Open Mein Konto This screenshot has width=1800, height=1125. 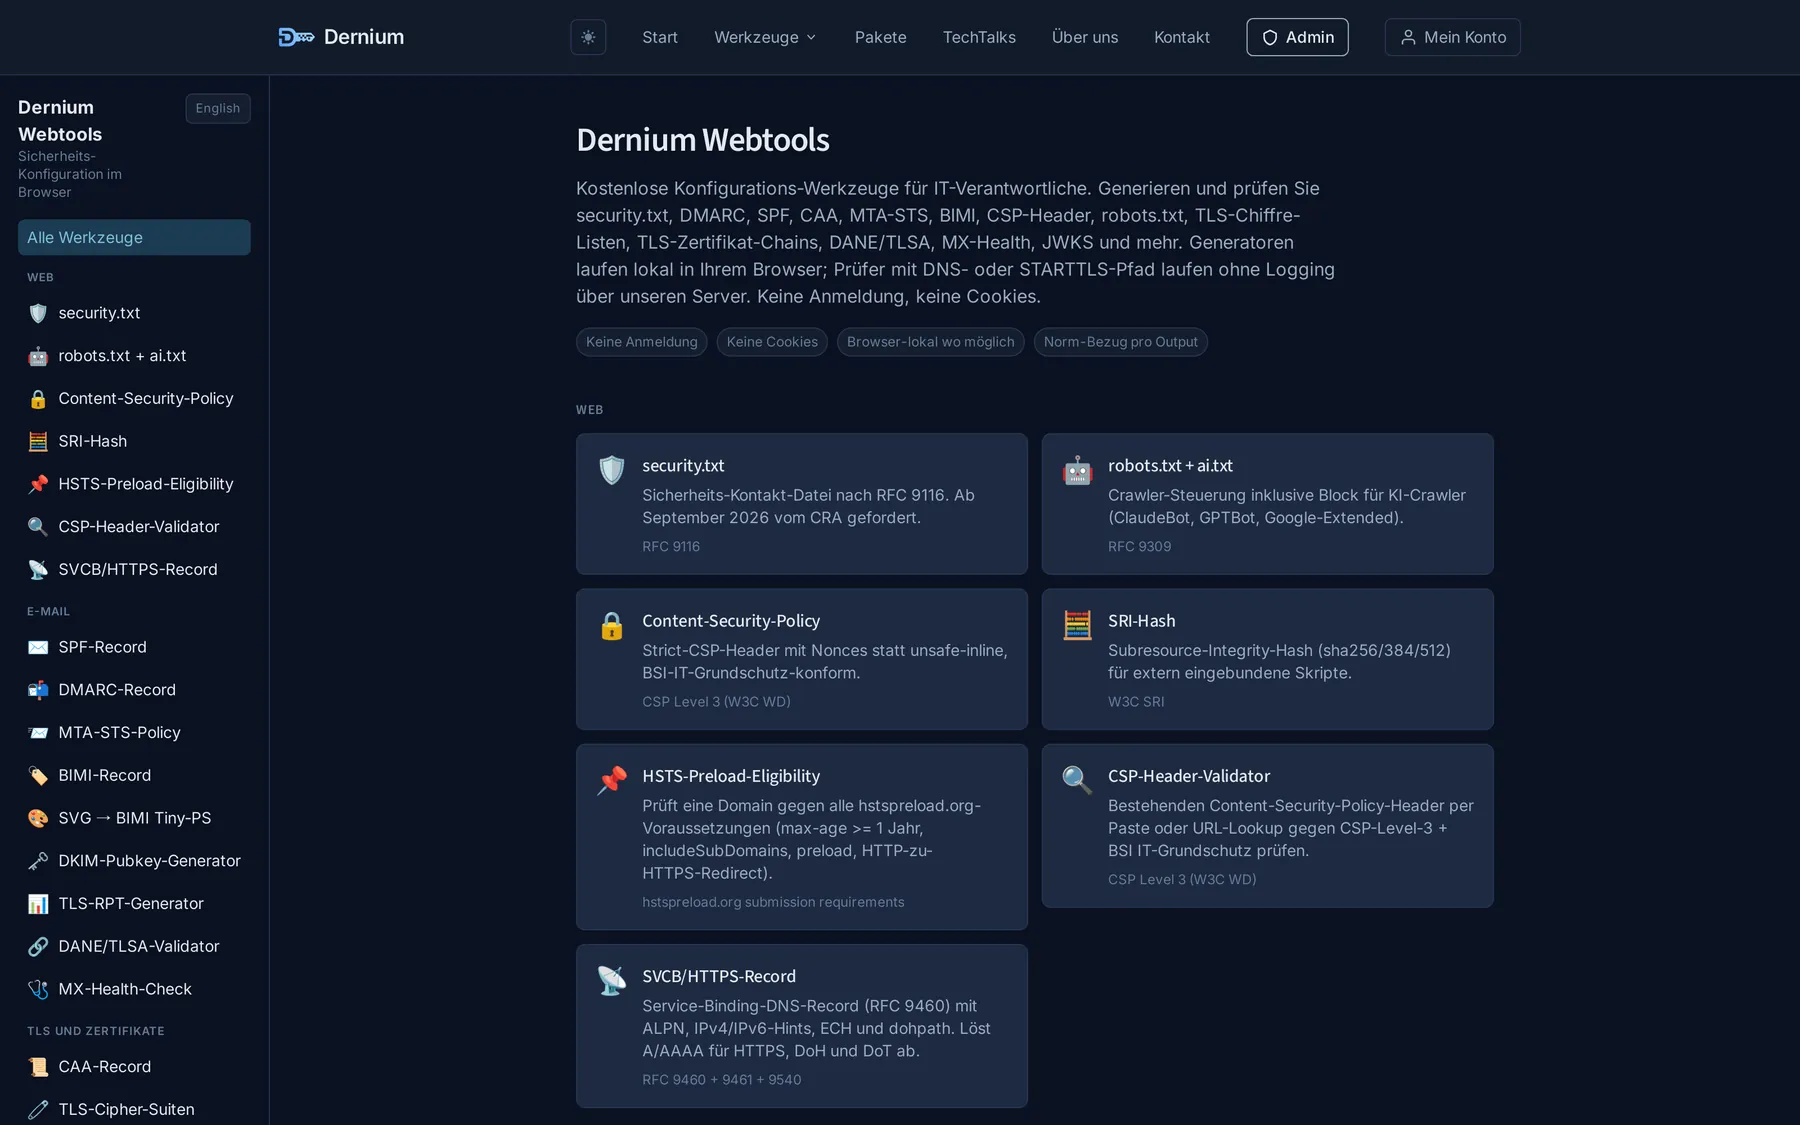1452,37
